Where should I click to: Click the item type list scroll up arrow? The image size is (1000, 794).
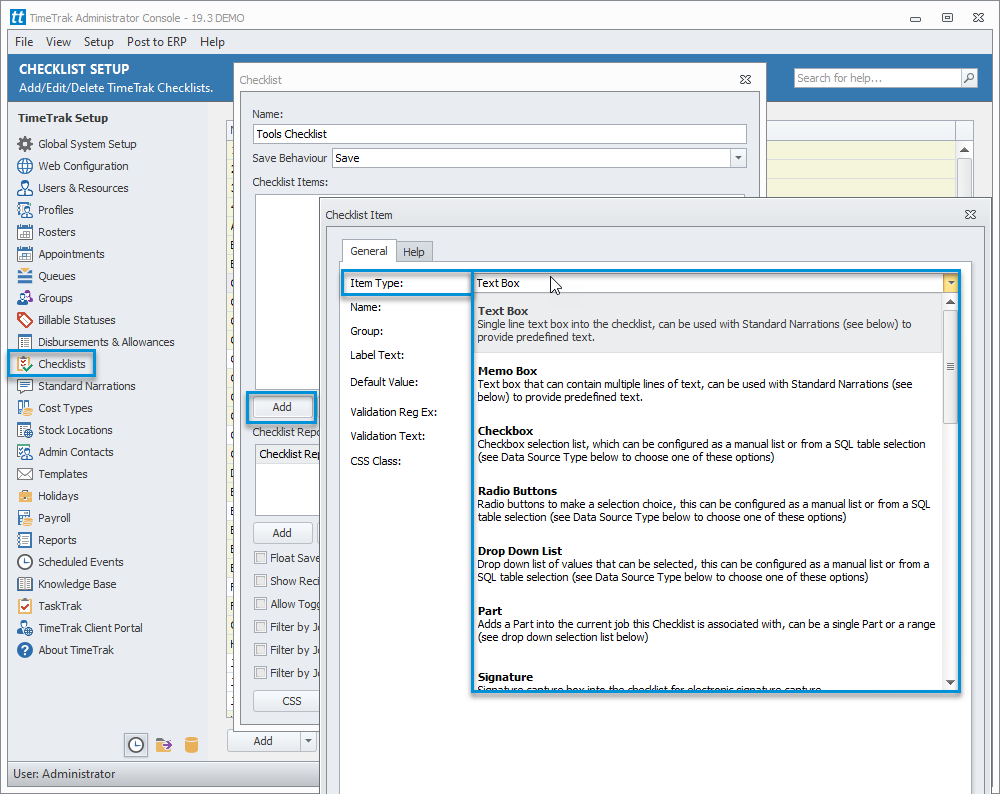coord(950,302)
